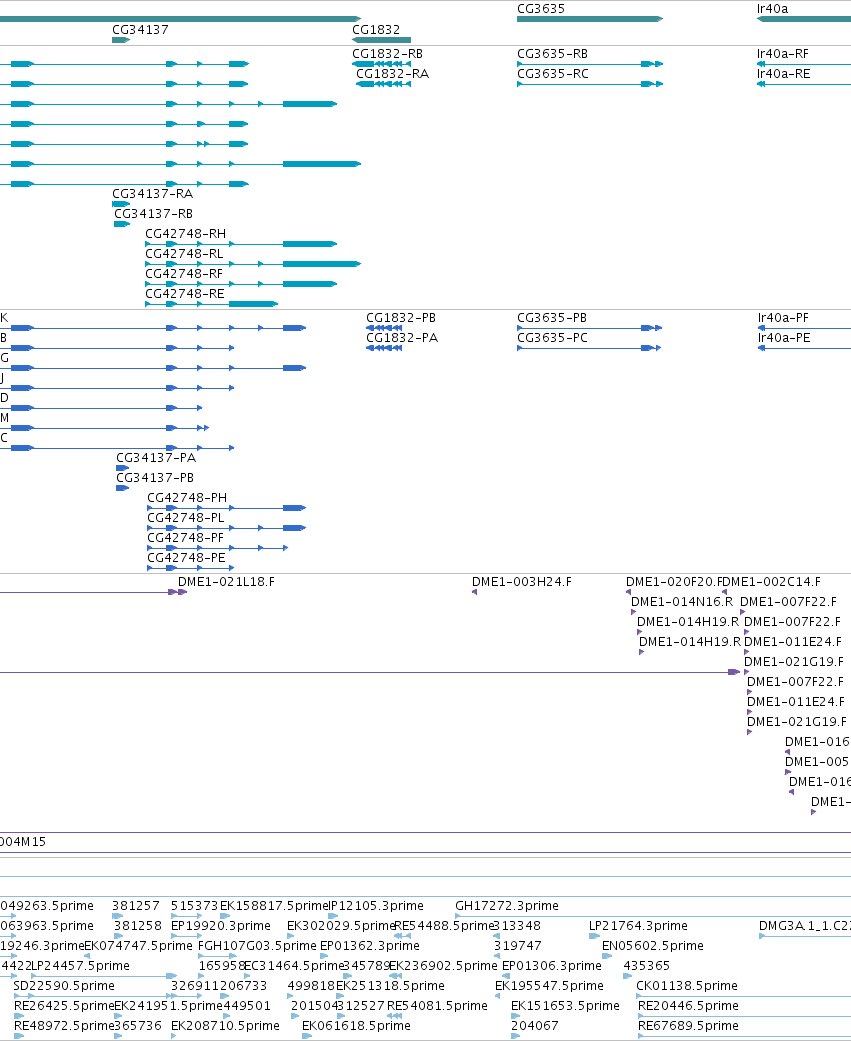Open transcript CG3635-RC
The image size is (851, 1041).
tap(553, 74)
